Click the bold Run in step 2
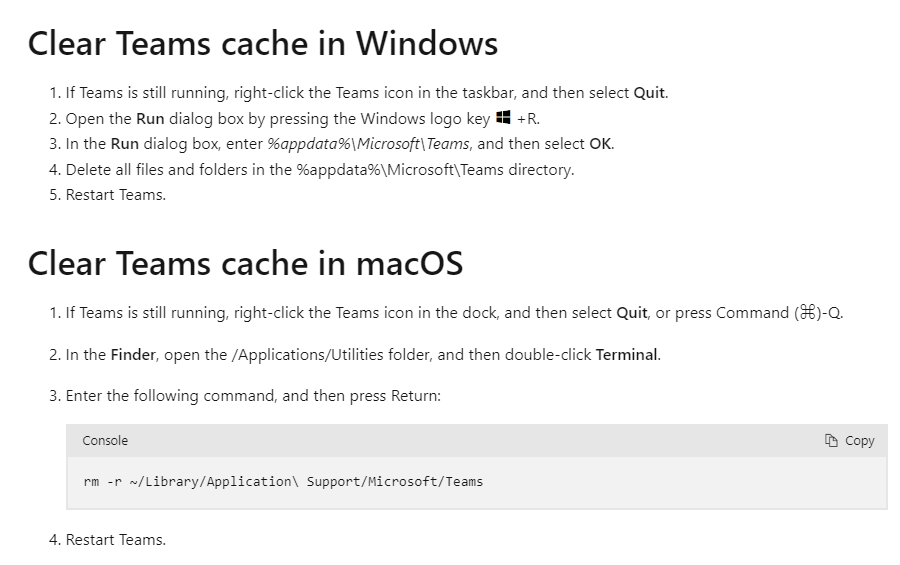Screen dimensions: 900x565 [150, 118]
